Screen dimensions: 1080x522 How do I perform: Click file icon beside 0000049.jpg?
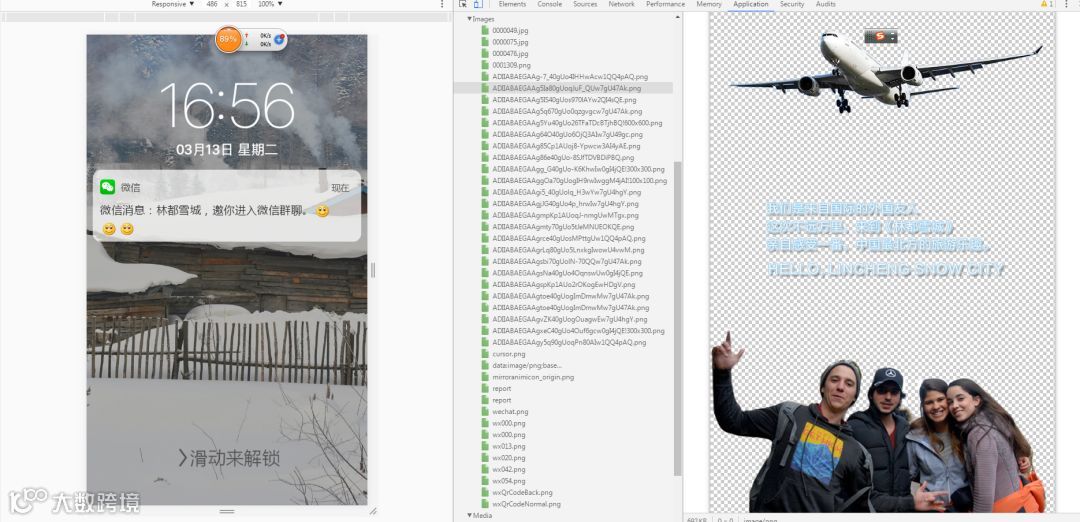(485, 30)
